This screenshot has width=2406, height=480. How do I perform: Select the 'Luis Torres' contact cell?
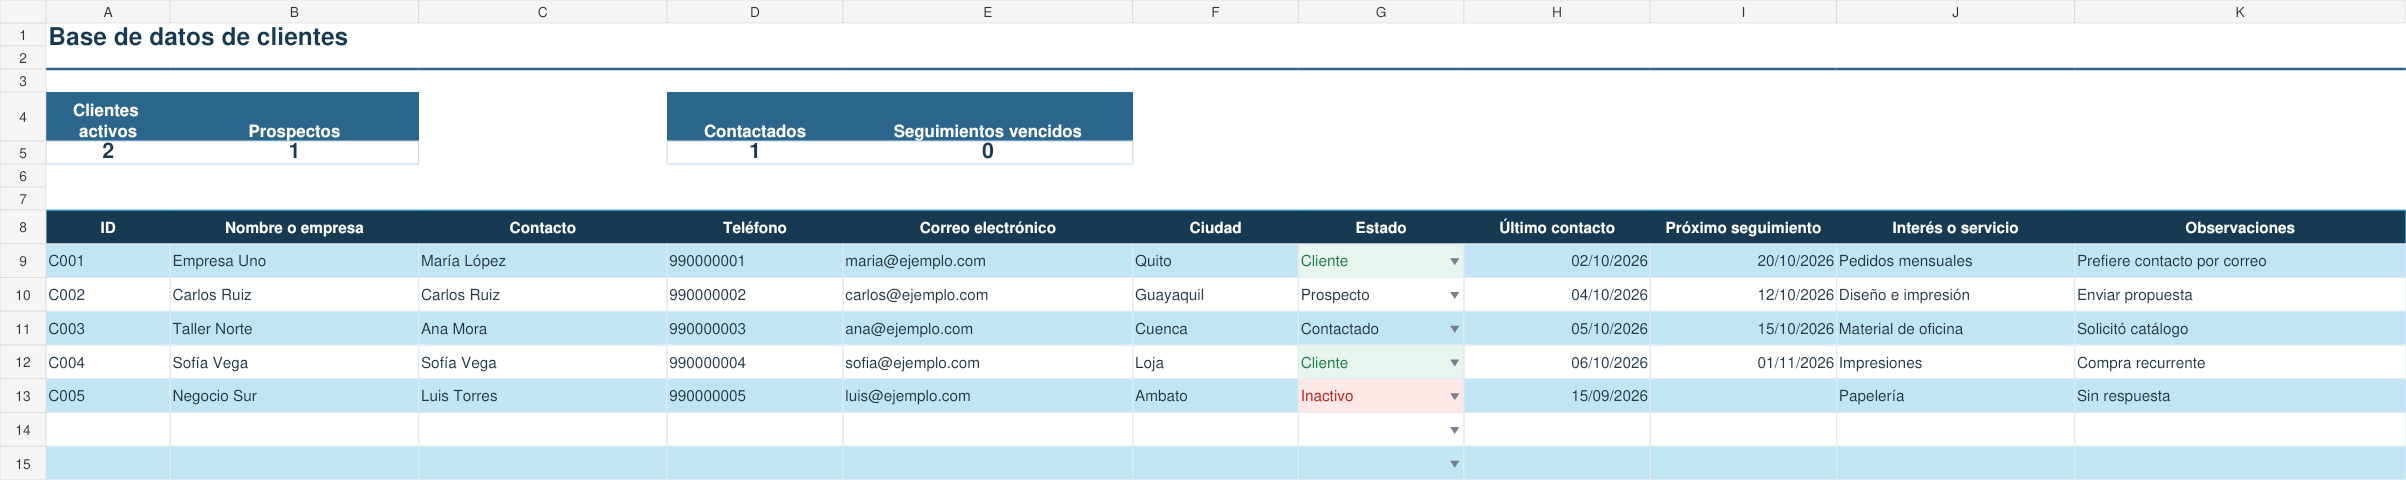click(x=542, y=396)
